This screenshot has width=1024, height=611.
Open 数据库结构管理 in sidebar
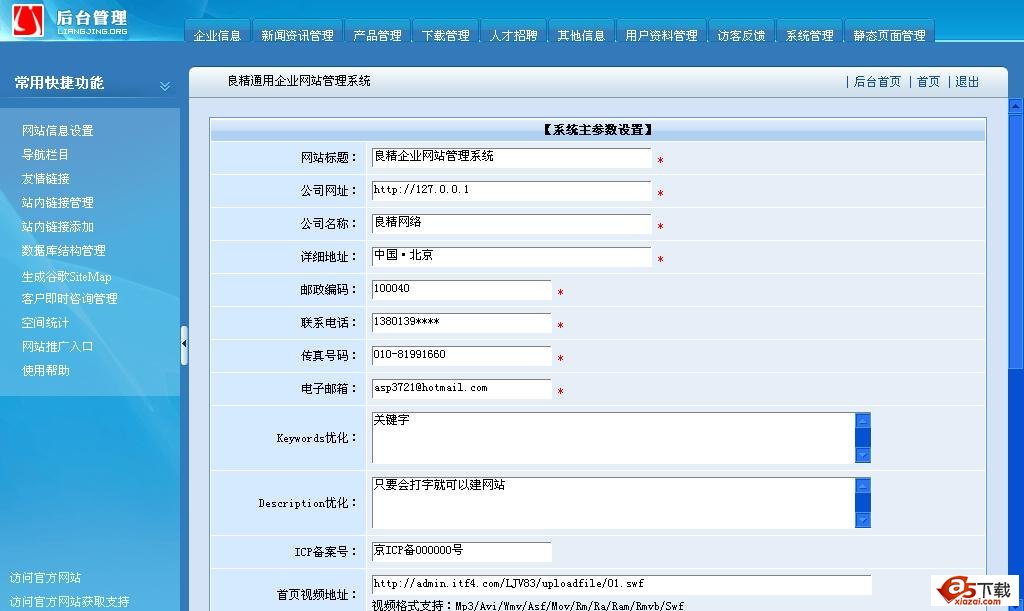pos(63,251)
